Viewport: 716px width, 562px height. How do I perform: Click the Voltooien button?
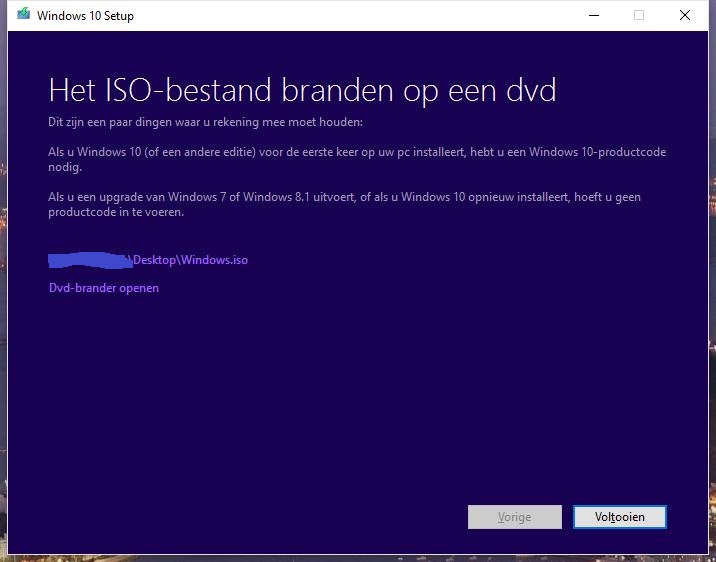tap(620, 517)
